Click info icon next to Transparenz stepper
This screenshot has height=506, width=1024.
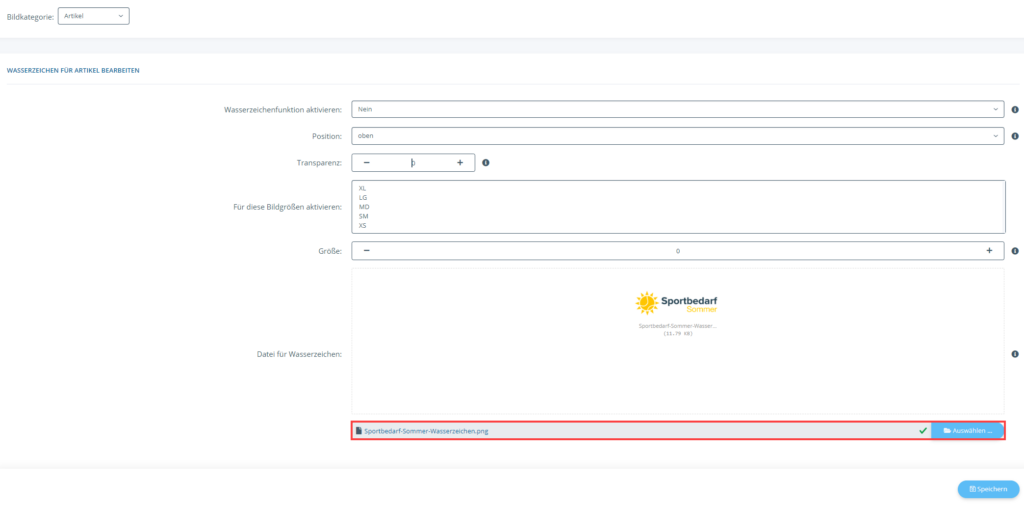pos(485,162)
